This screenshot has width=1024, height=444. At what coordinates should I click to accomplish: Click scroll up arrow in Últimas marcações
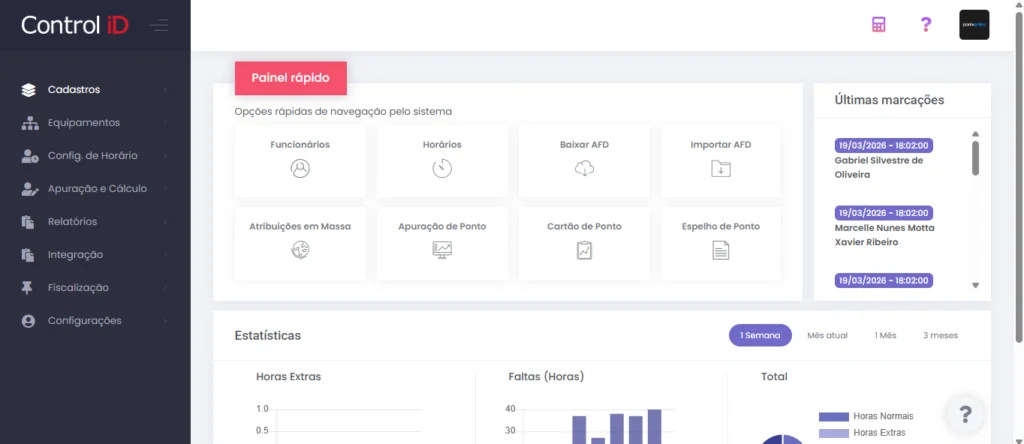(976, 134)
